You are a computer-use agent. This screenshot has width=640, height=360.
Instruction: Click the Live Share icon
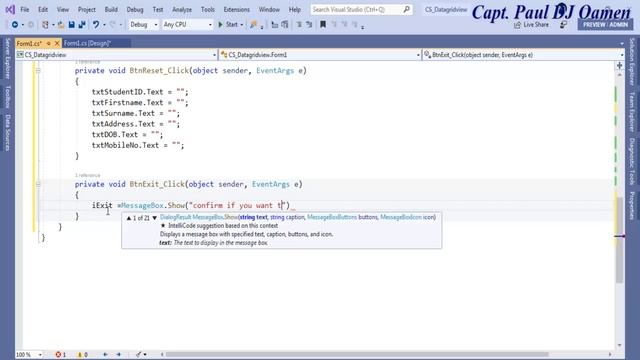[517, 25]
